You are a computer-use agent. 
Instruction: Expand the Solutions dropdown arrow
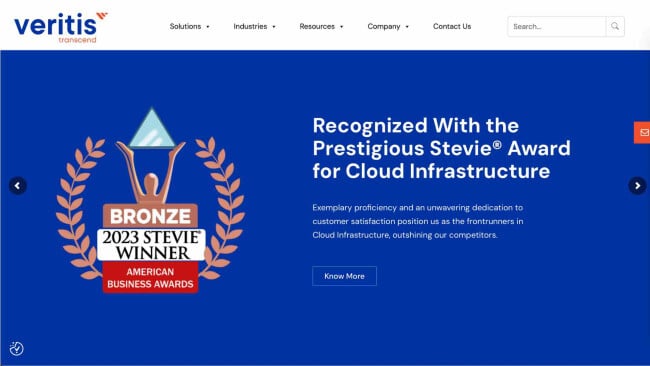tap(208, 27)
